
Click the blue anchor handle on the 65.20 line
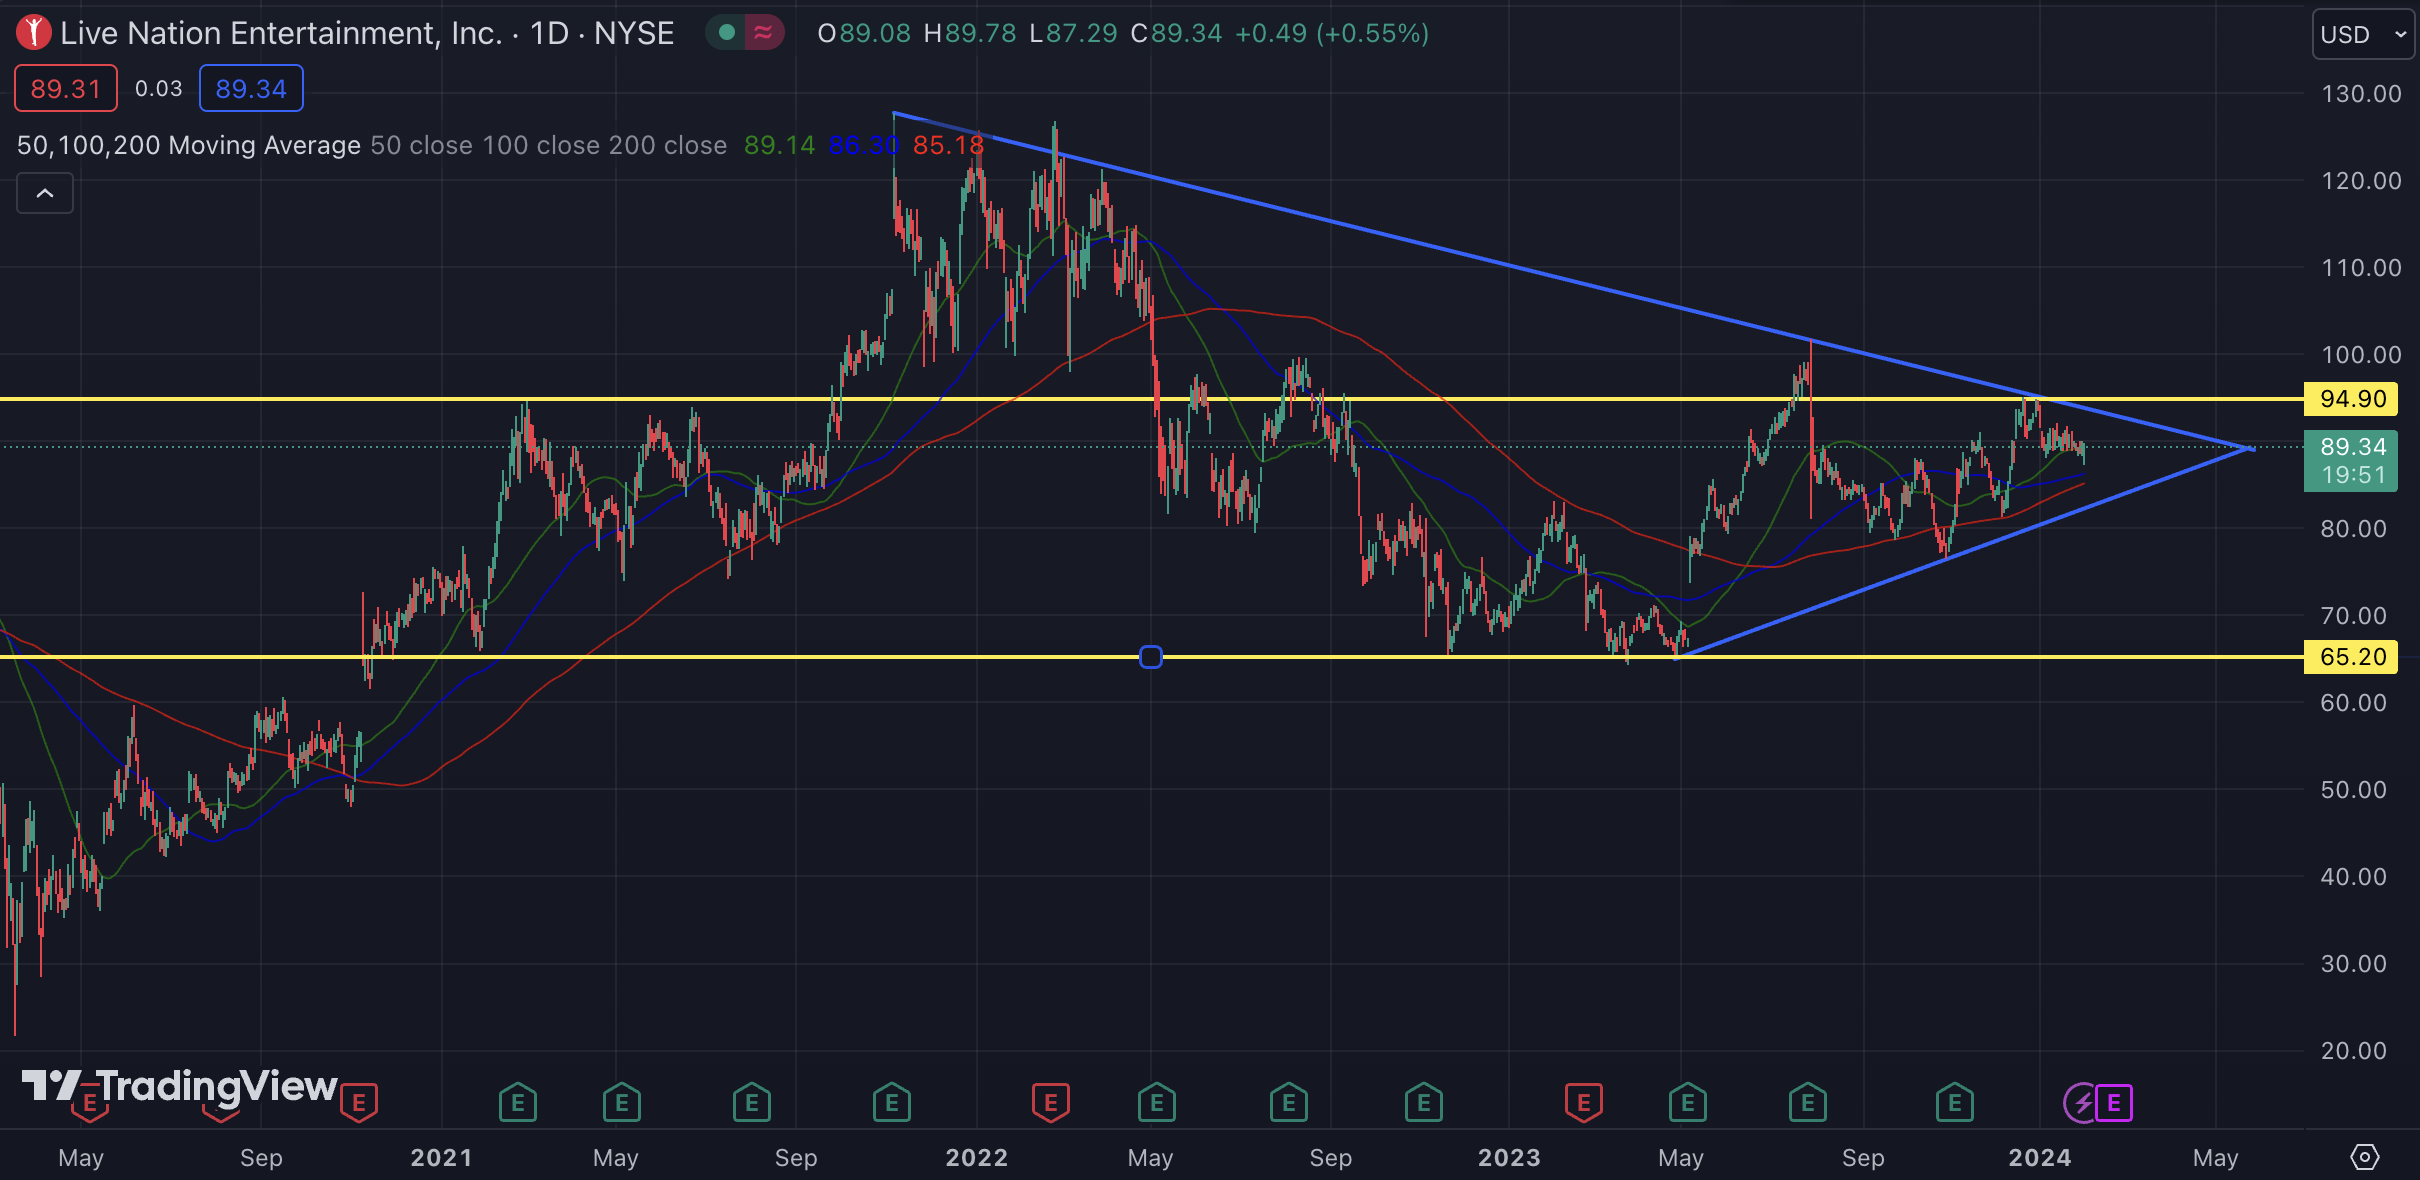[x=1151, y=657]
